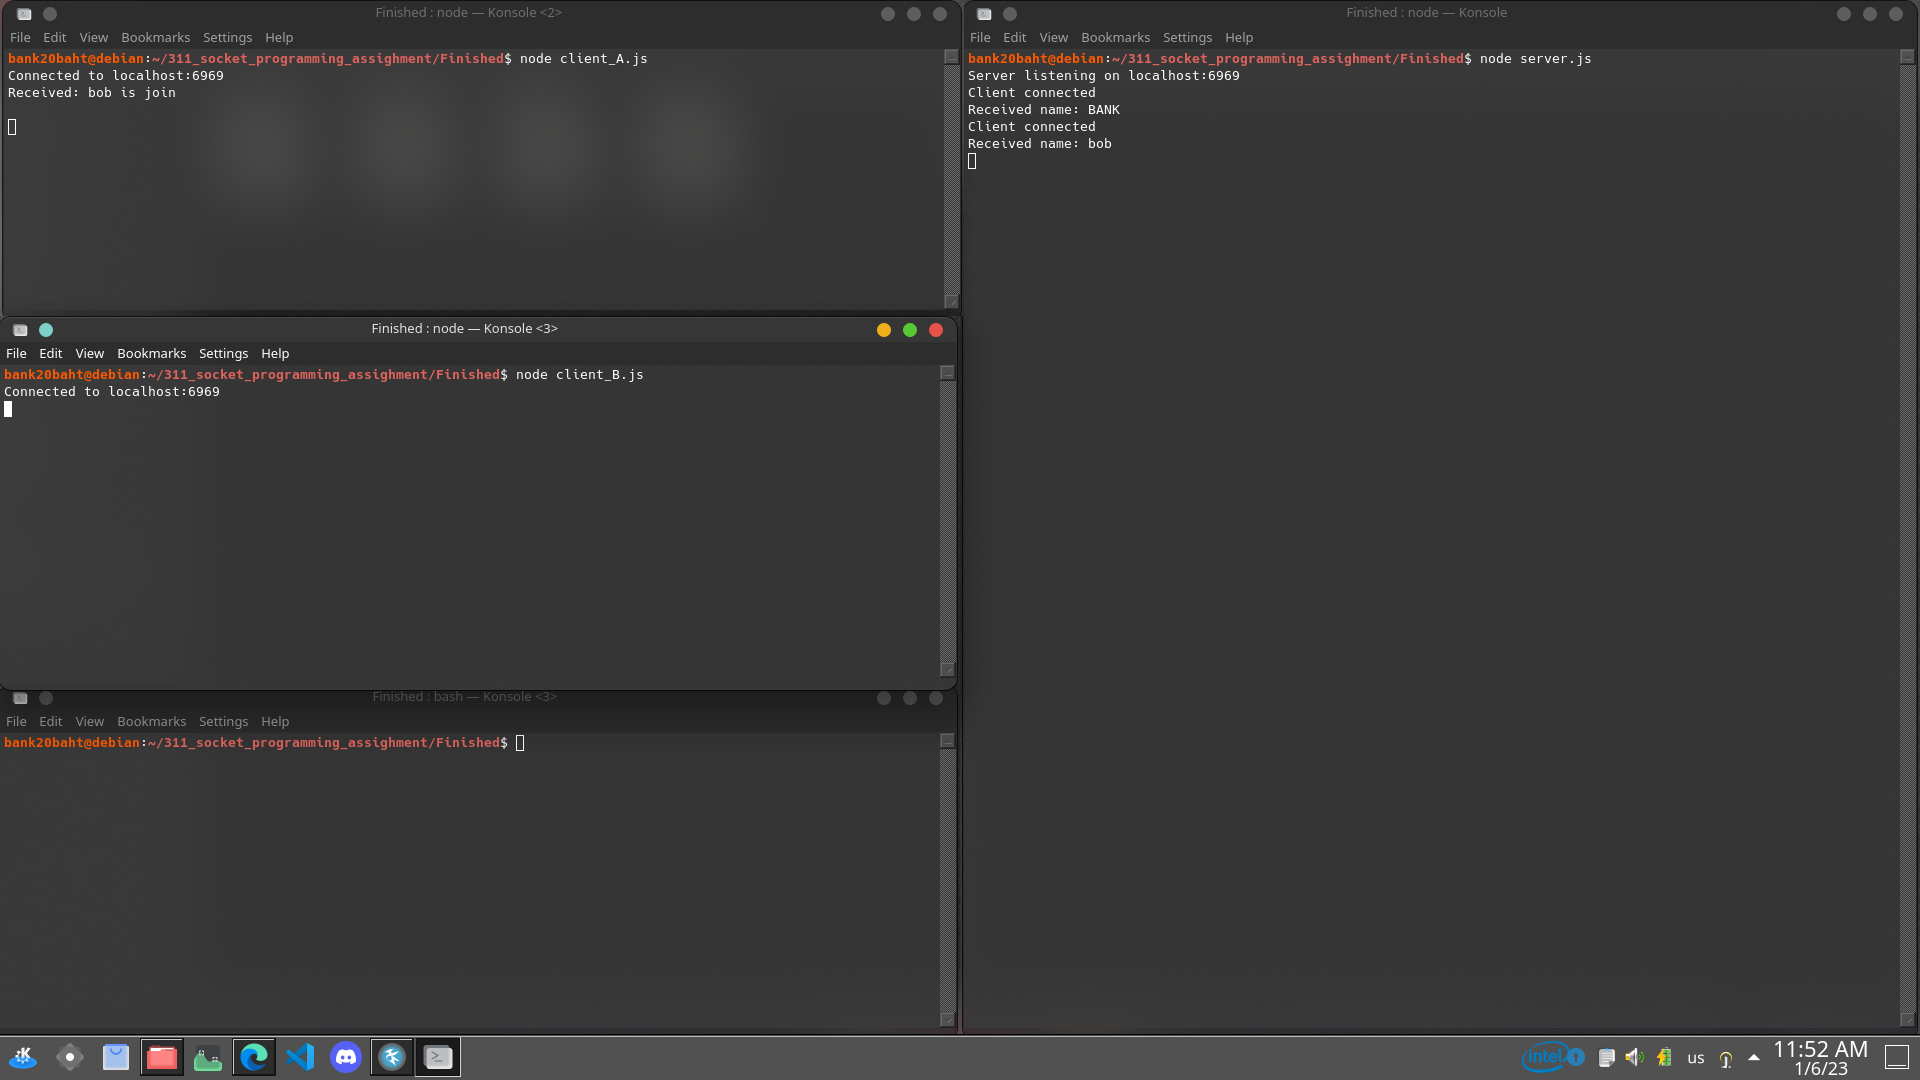Open Settings menu in Konsole <2> window
Image resolution: width=1920 pixels, height=1080 pixels.
coord(227,37)
